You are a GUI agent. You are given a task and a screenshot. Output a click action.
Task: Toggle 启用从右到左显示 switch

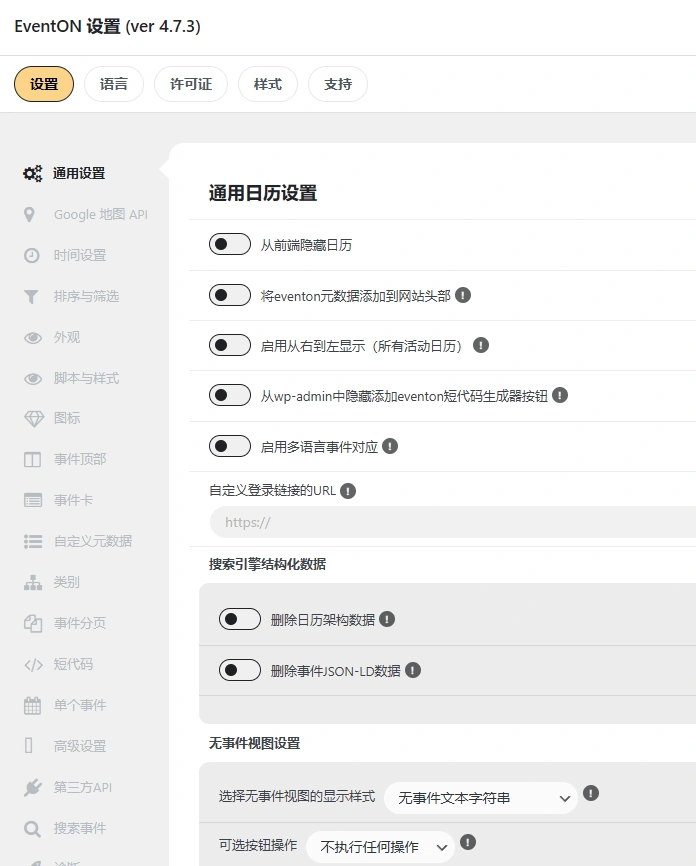pyautogui.click(x=230, y=345)
